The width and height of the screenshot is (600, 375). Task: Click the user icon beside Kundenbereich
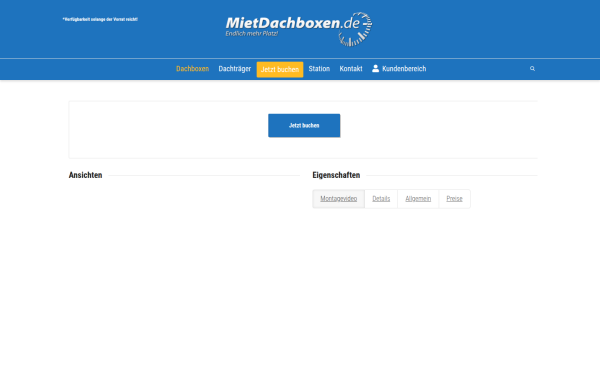pos(375,68)
